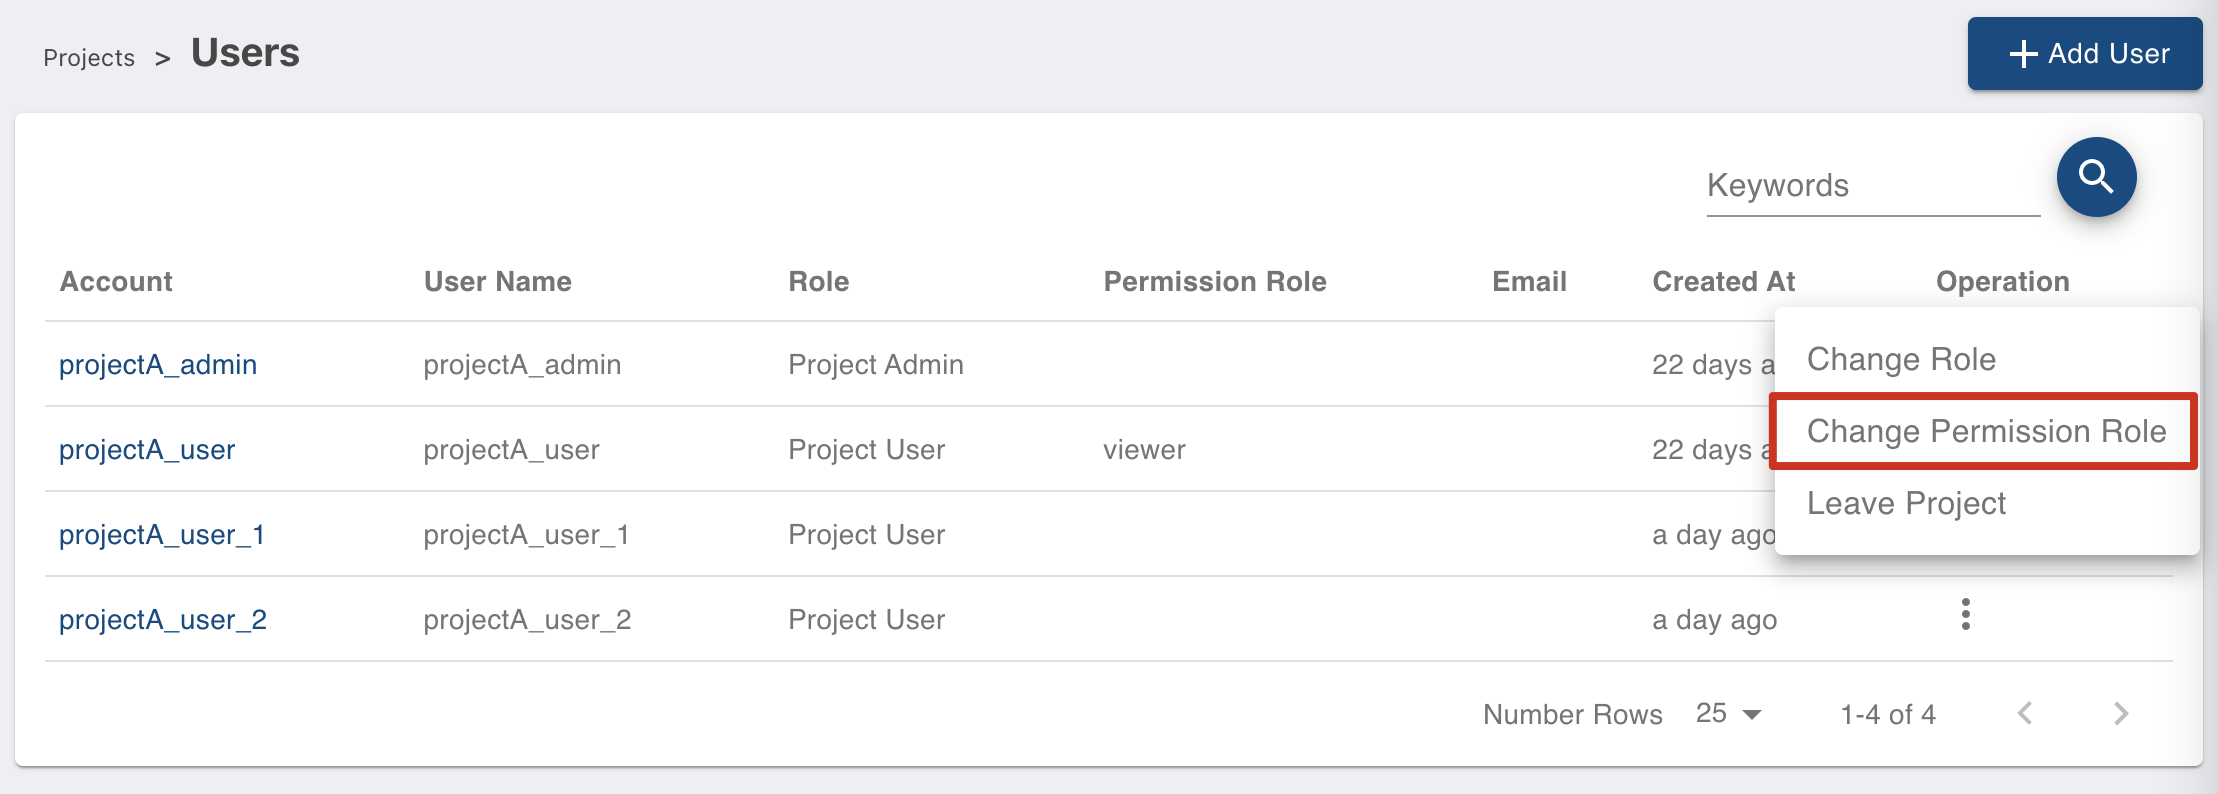This screenshot has width=2218, height=794.
Task: Go to the next page arrow
Action: click(x=2121, y=713)
